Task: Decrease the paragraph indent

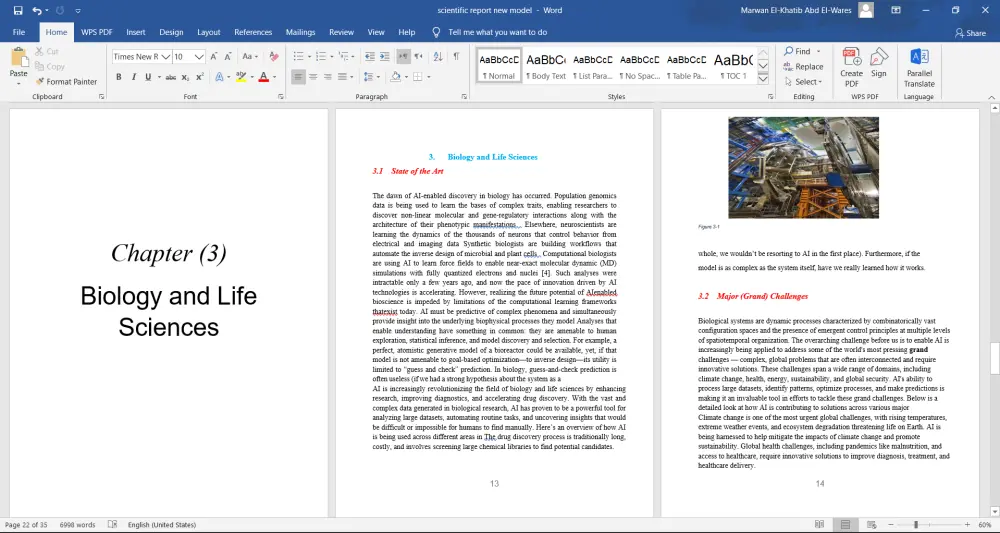Action: coord(370,57)
